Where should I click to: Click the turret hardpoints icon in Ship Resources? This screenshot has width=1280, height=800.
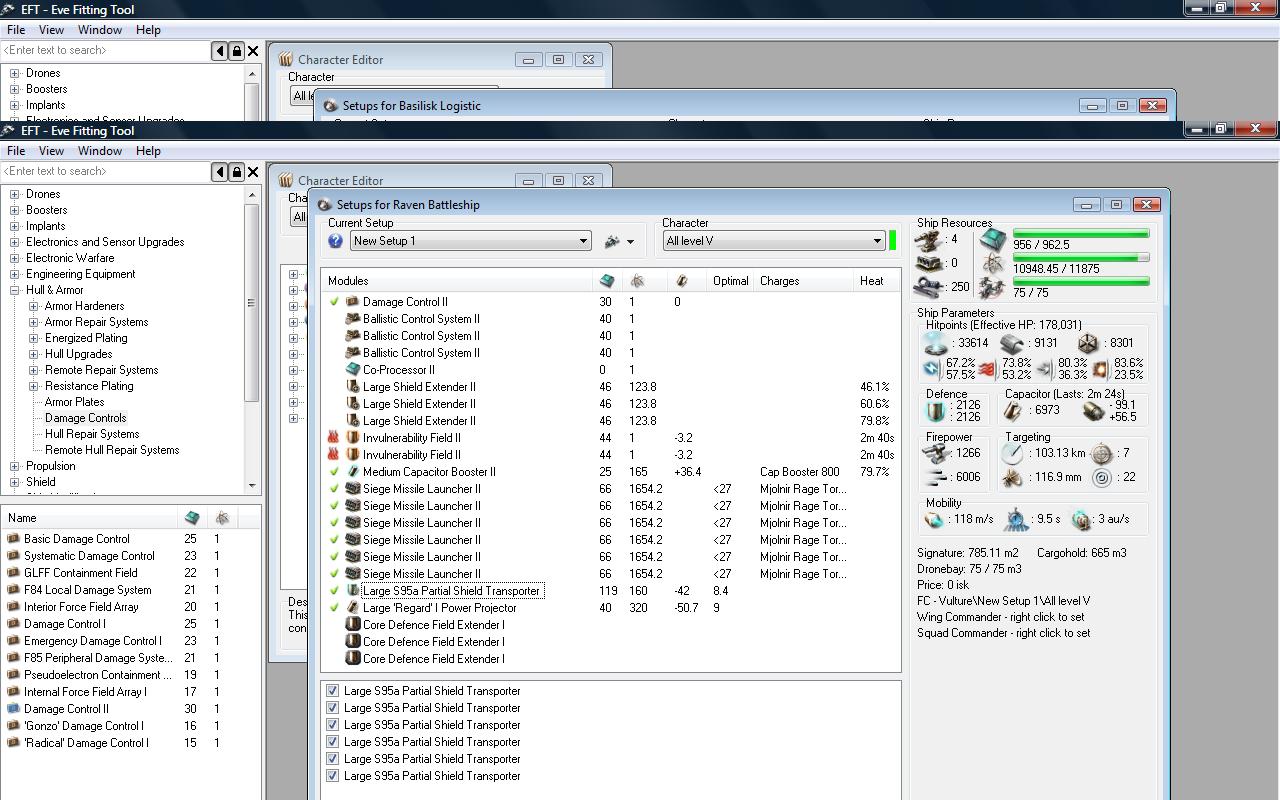click(929, 240)
